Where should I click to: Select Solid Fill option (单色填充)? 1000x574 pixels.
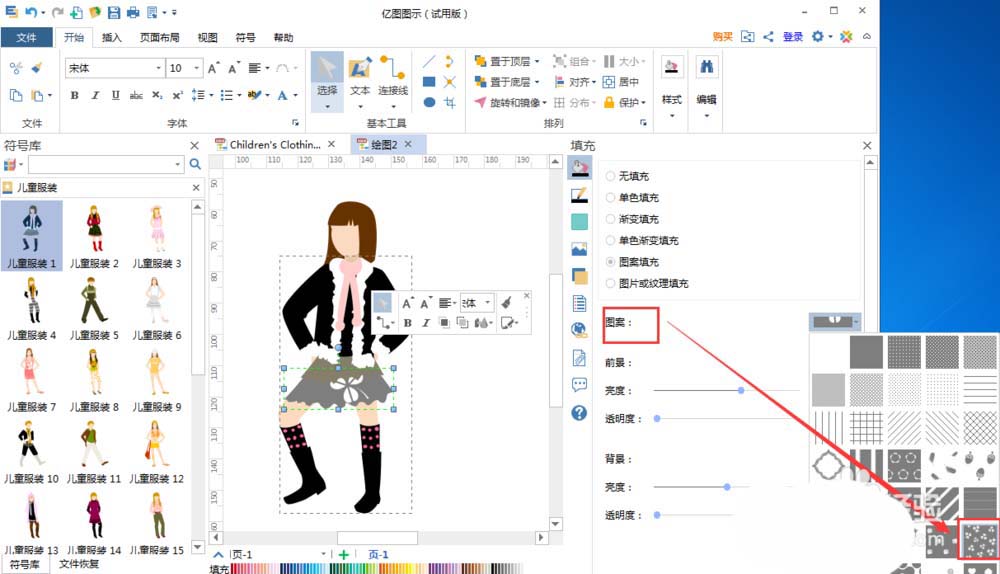click(x=632, y=197)
